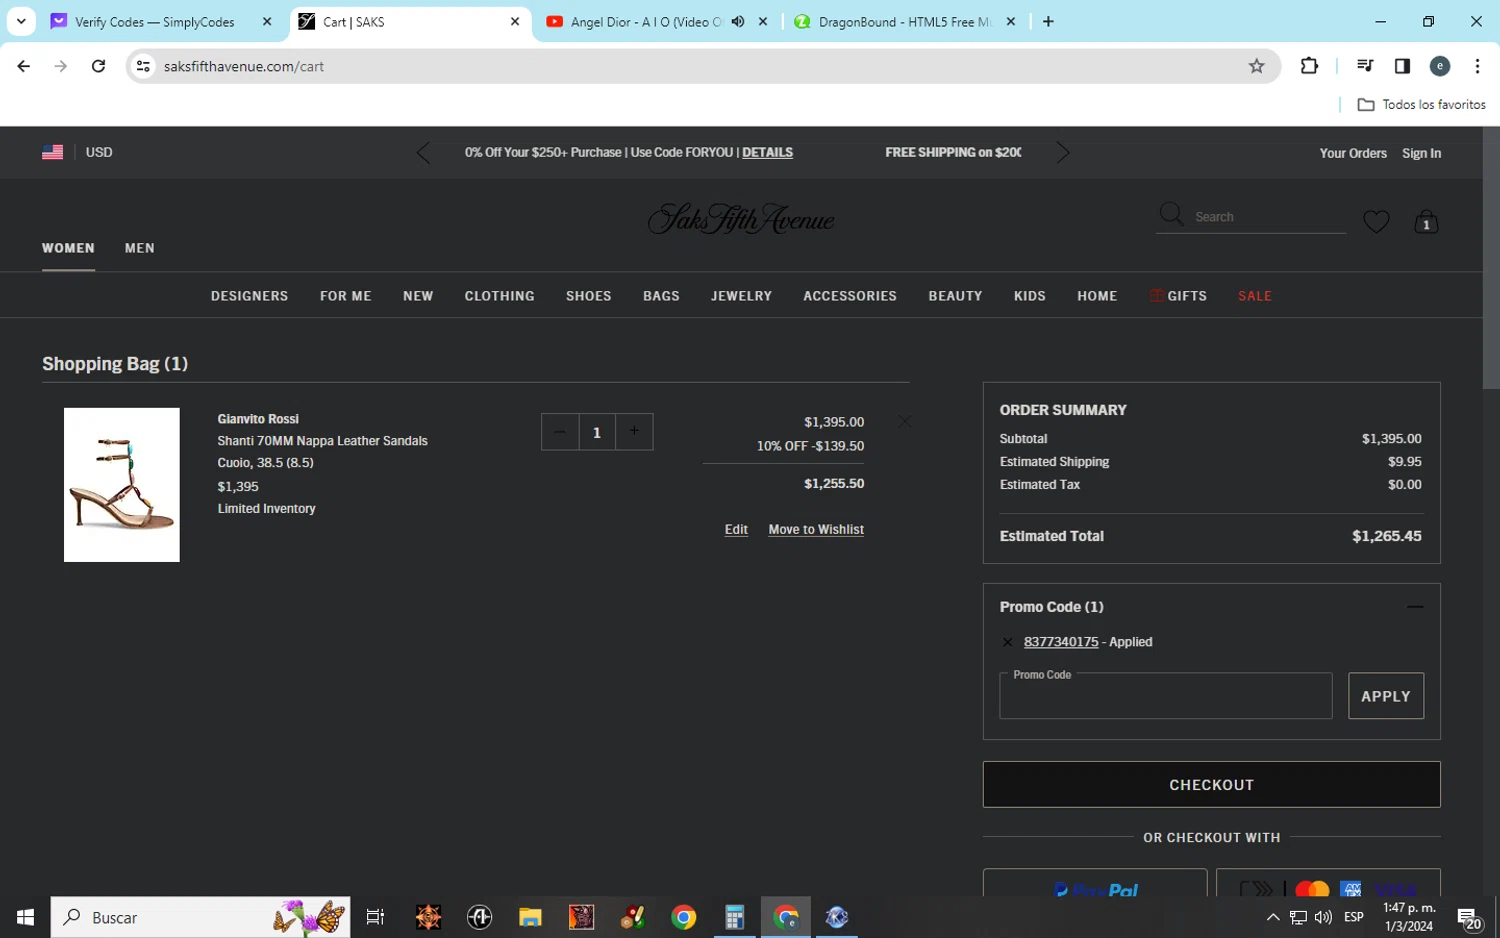Click the page vertical scrollbar

[1491, 258]
